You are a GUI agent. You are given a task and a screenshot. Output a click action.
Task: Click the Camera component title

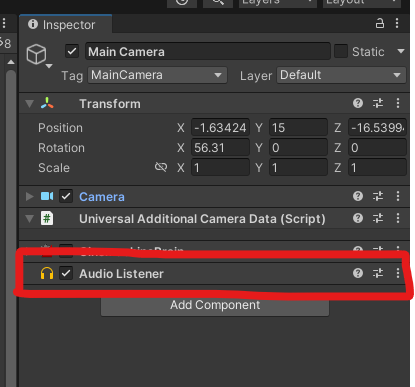tap(102, 197)
